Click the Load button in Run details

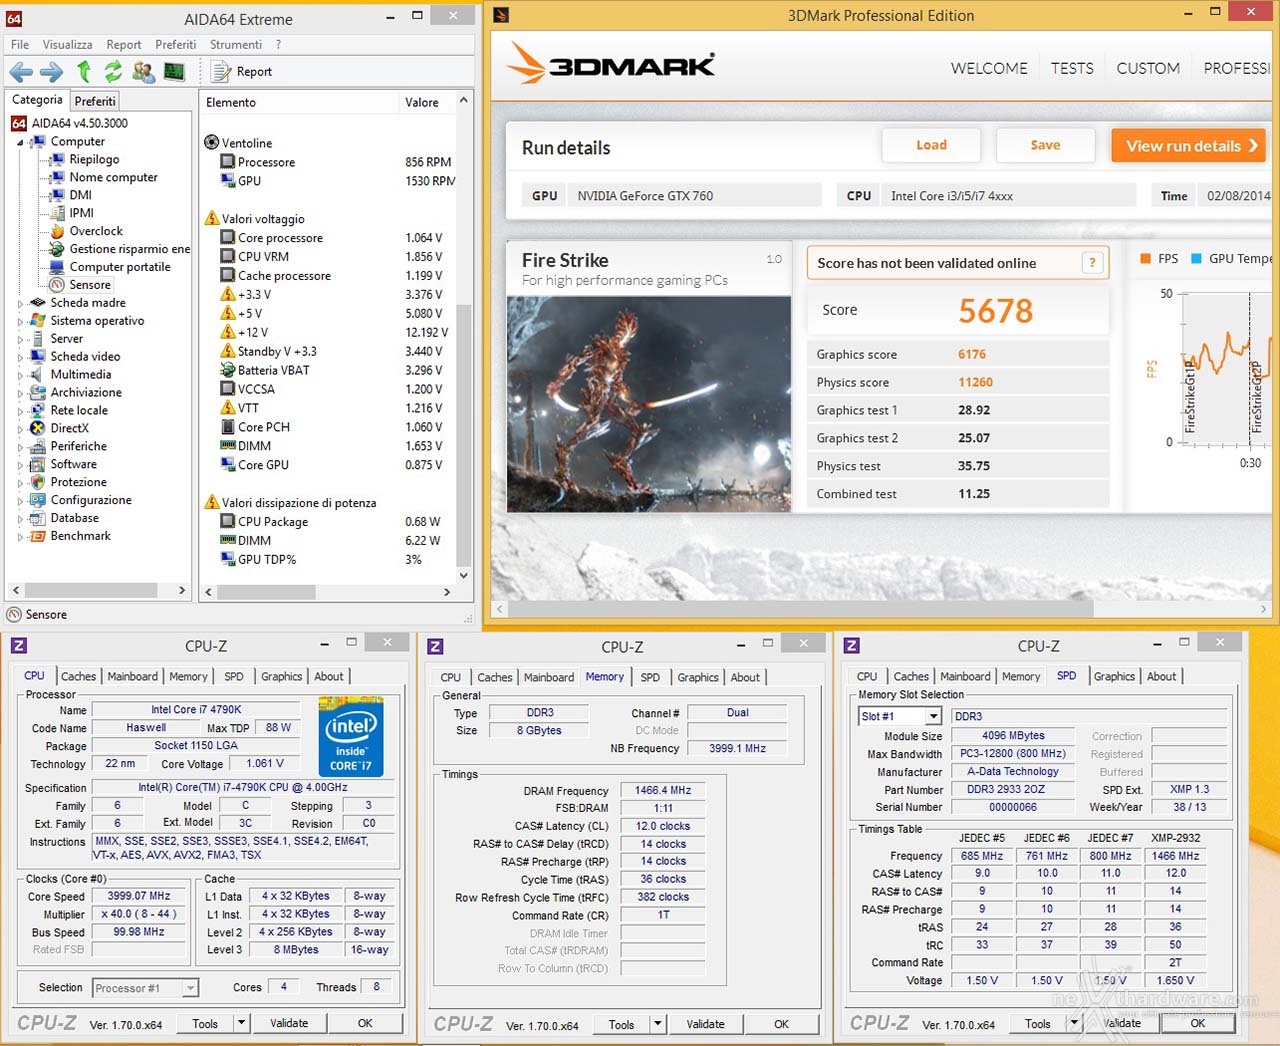931,145
